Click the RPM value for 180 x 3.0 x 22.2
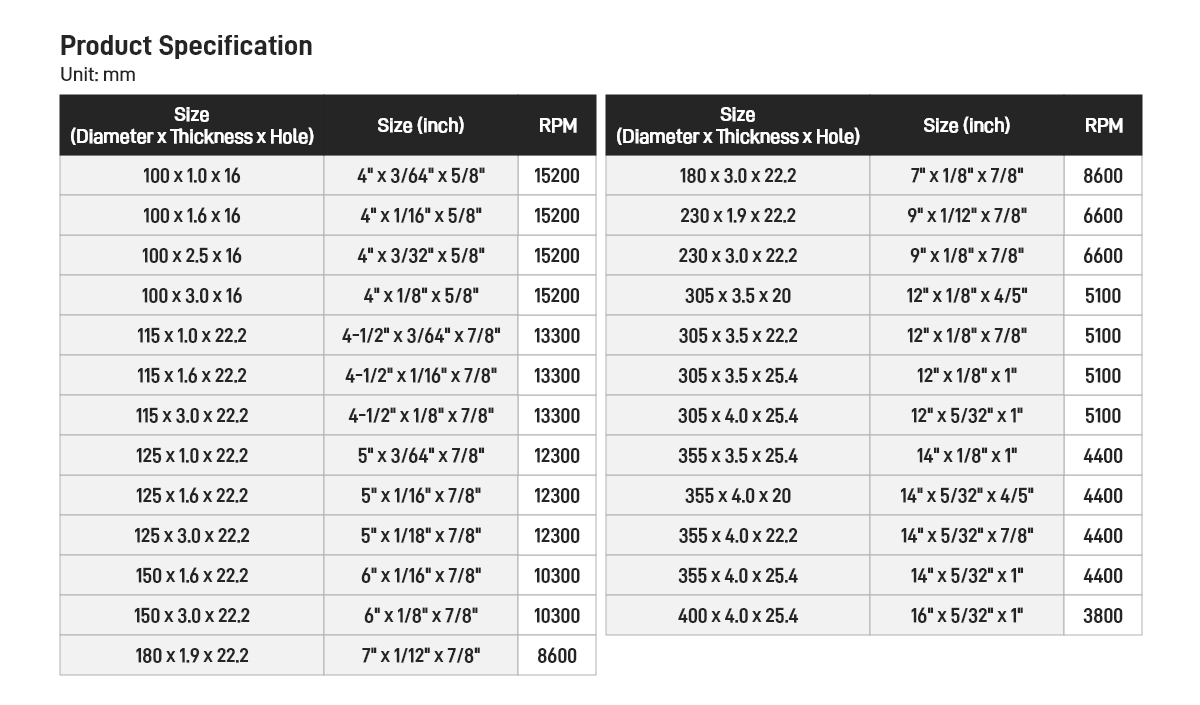 1103,176
